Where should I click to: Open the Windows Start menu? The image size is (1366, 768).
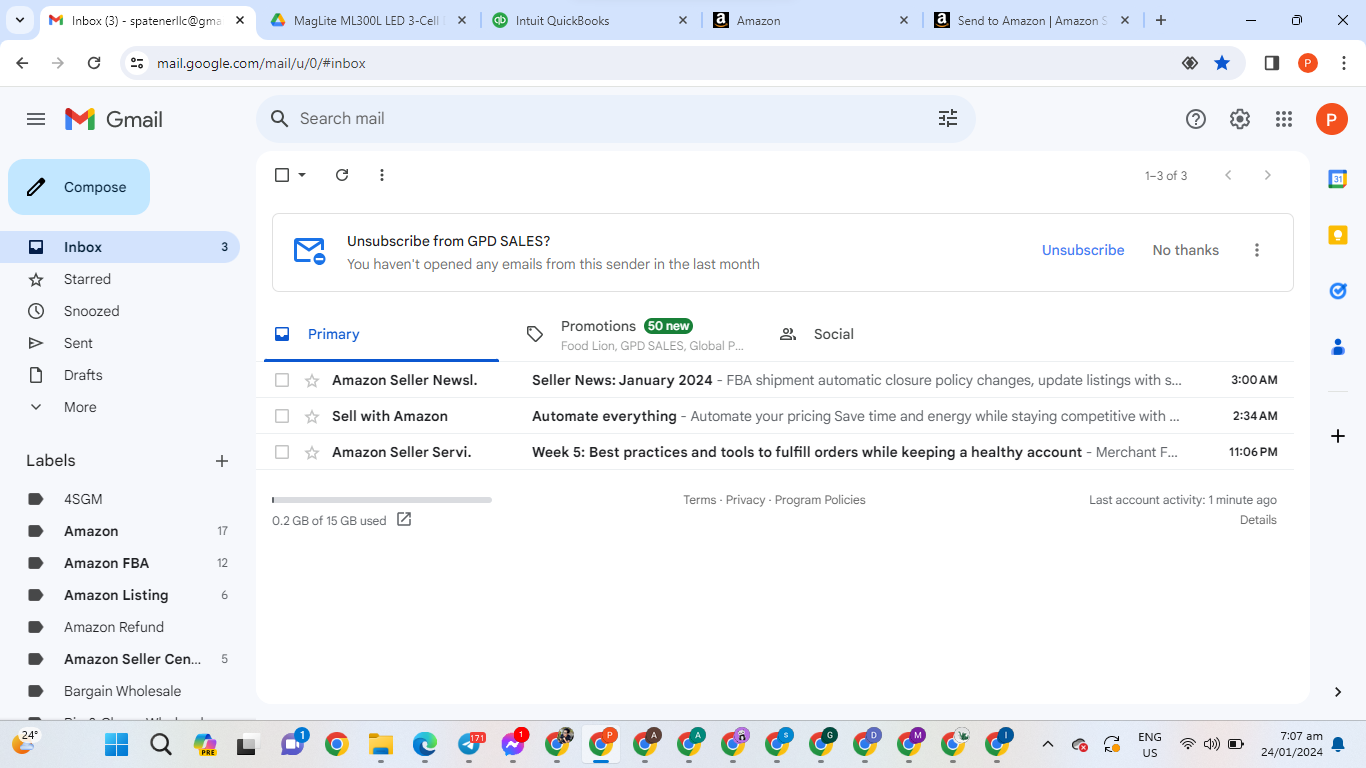(117, 744)
